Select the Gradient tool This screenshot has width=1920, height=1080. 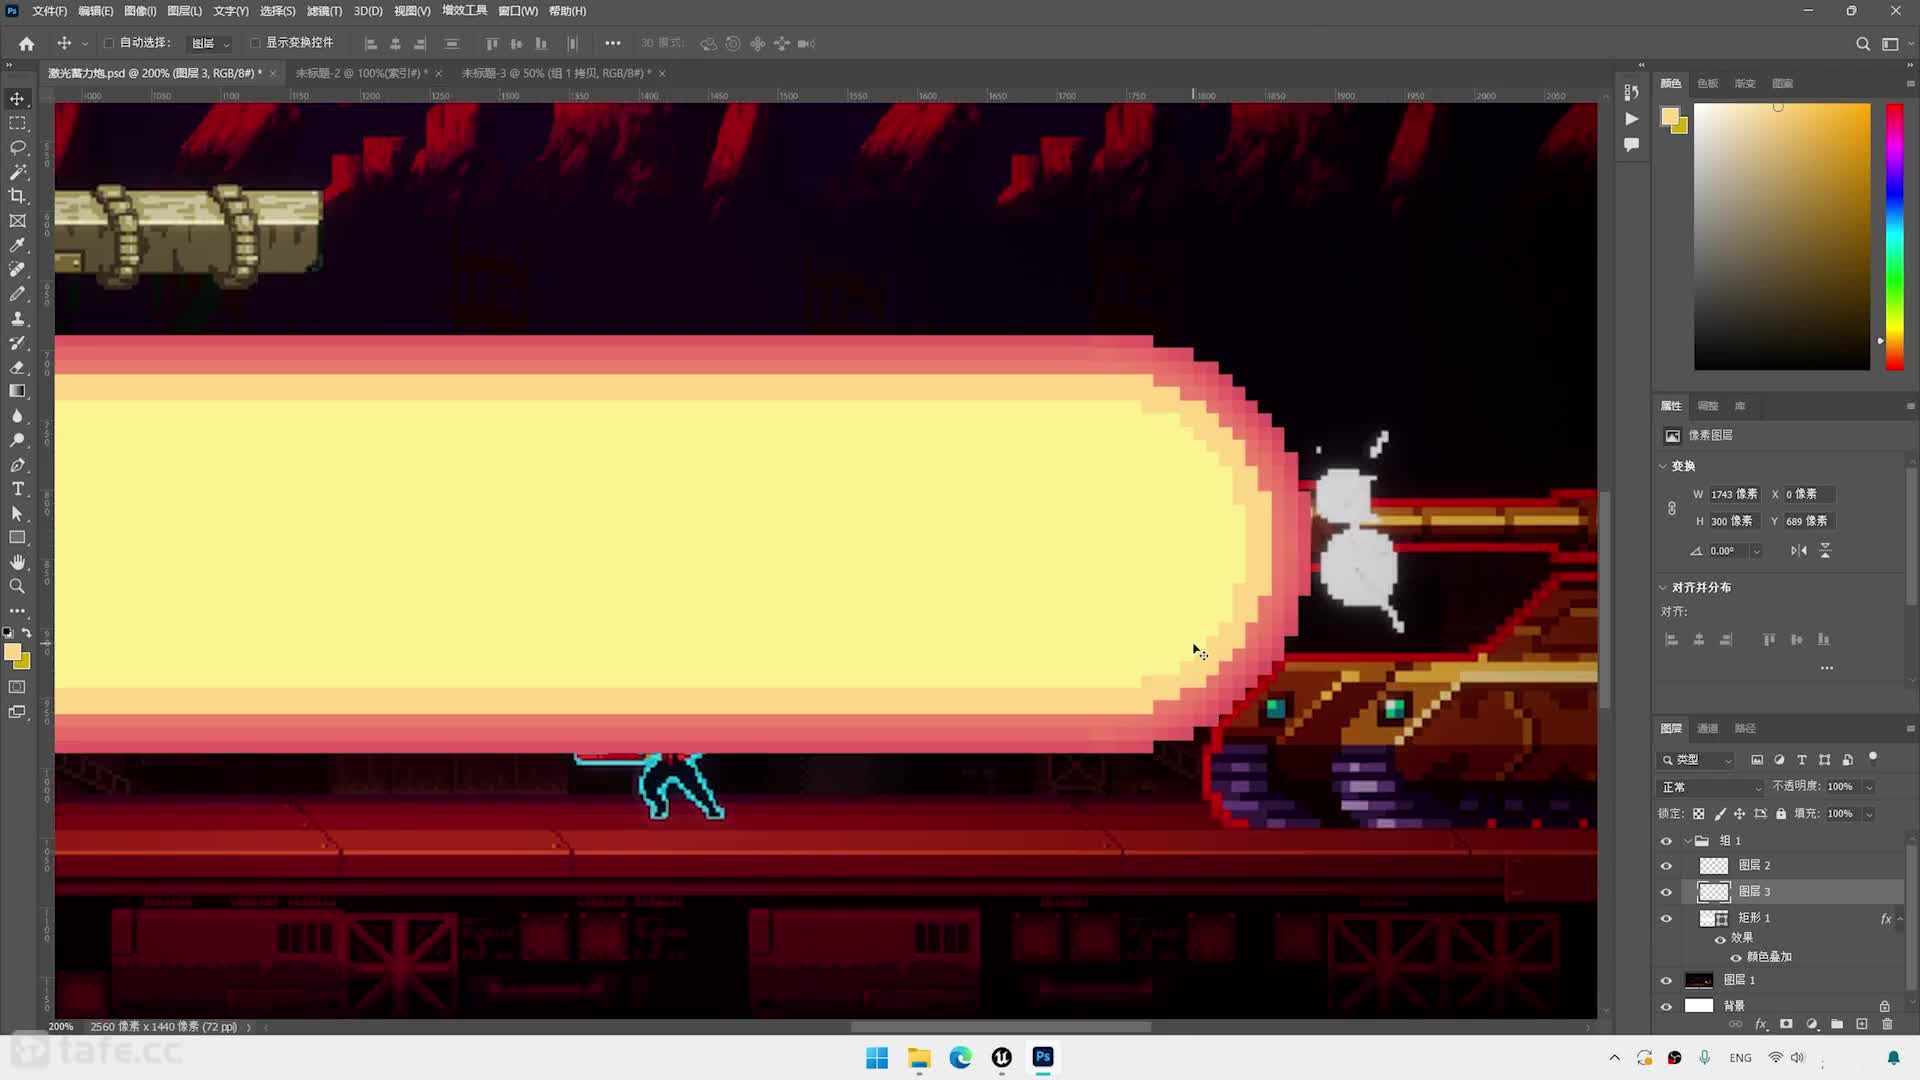(x=17, y=391)
